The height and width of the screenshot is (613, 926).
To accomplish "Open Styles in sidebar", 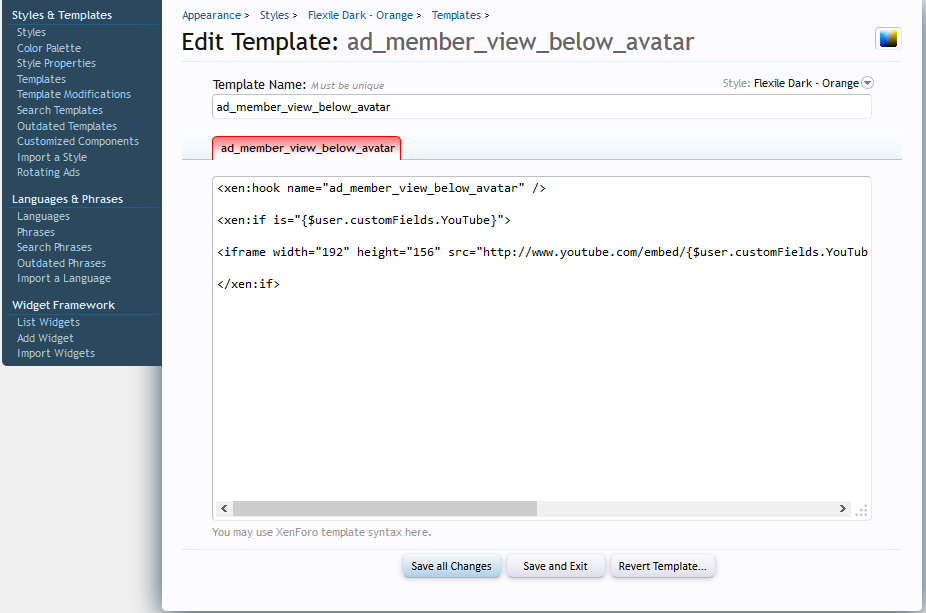I will coord(31,32).
